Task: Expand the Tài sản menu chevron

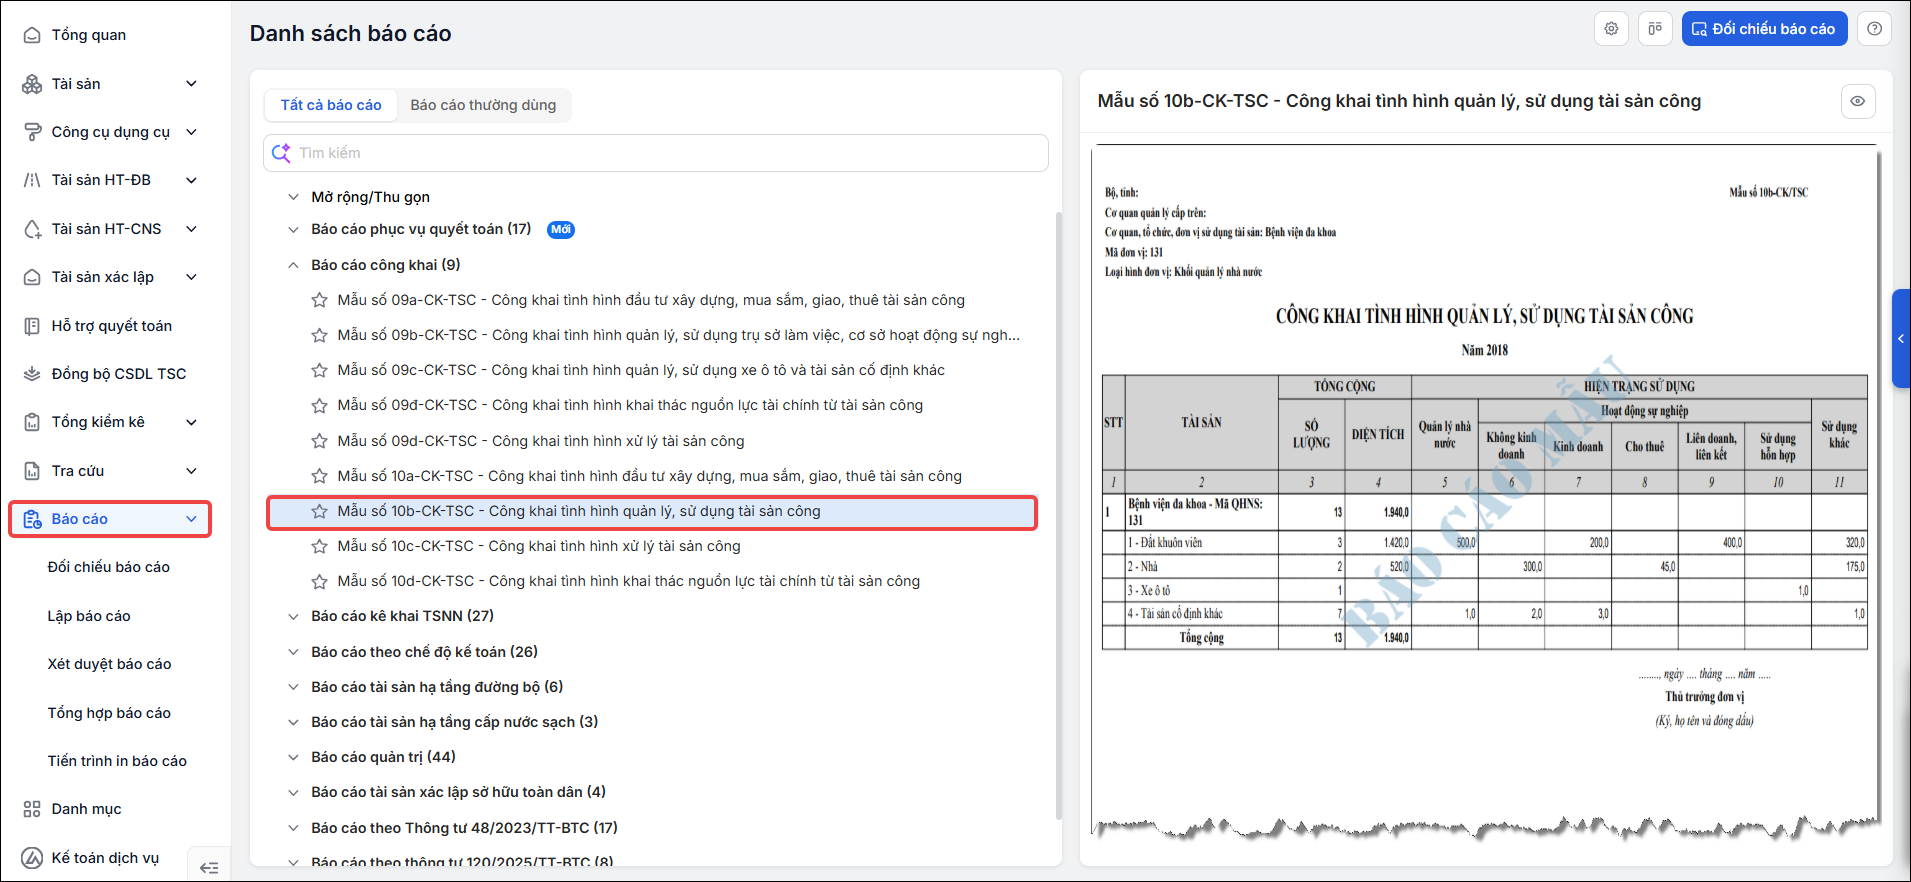Action: [x=191, y=84]
